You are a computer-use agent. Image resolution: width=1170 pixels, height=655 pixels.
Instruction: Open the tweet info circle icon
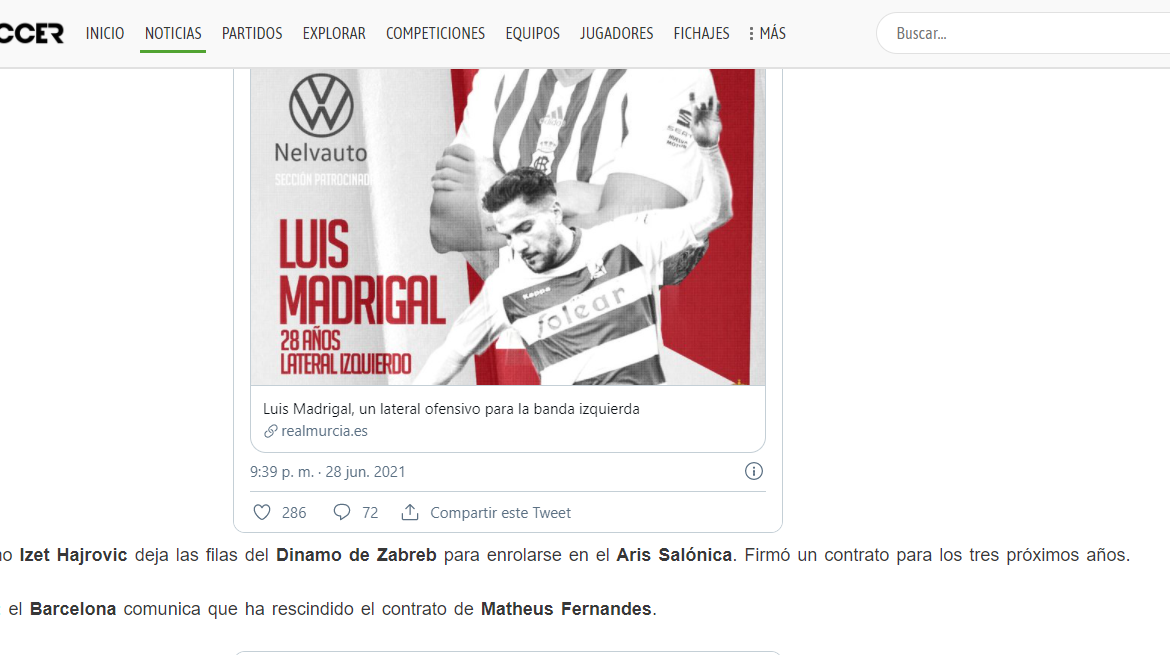pyautogui.click(x=754, y=471)
